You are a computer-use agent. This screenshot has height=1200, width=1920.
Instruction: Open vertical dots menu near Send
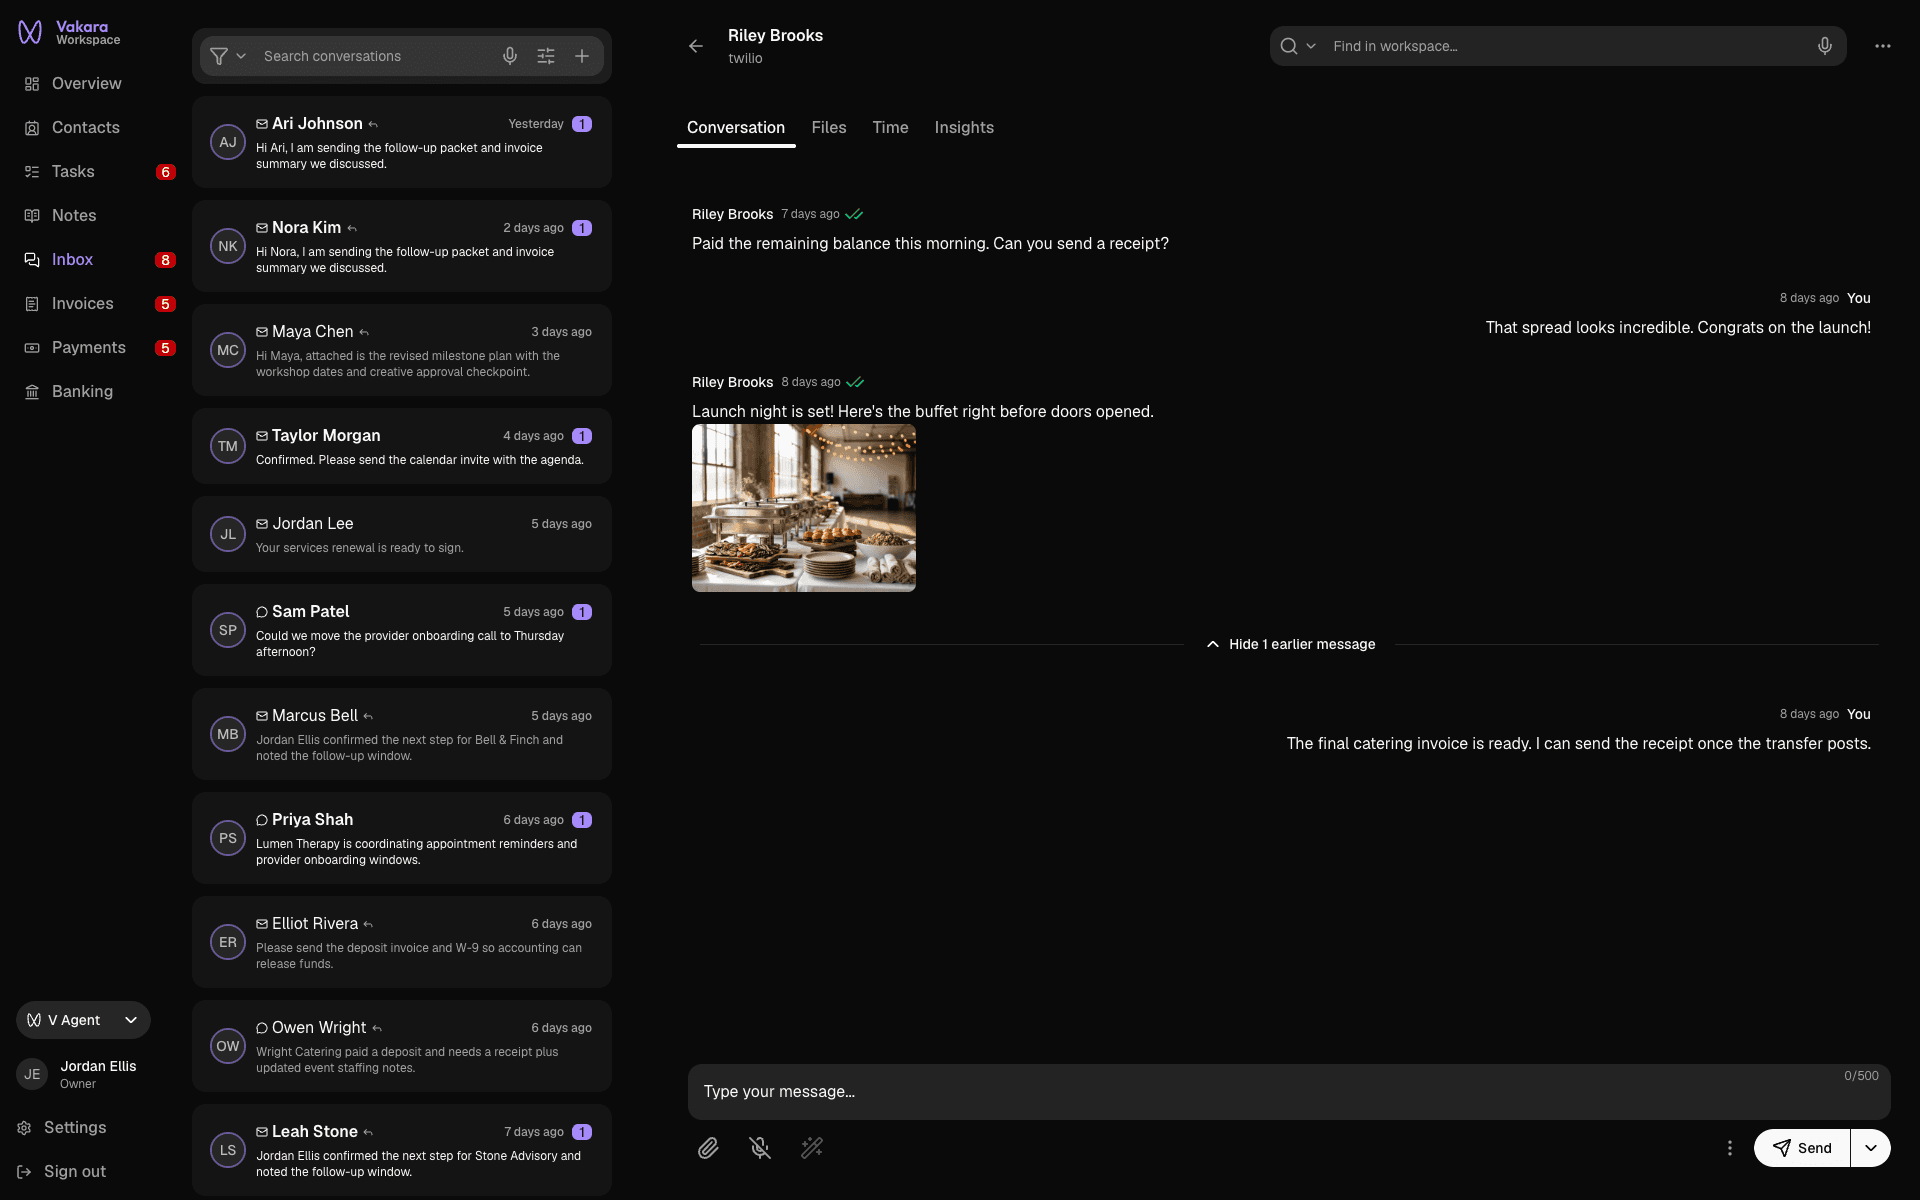click(x=1730, y=1148)
